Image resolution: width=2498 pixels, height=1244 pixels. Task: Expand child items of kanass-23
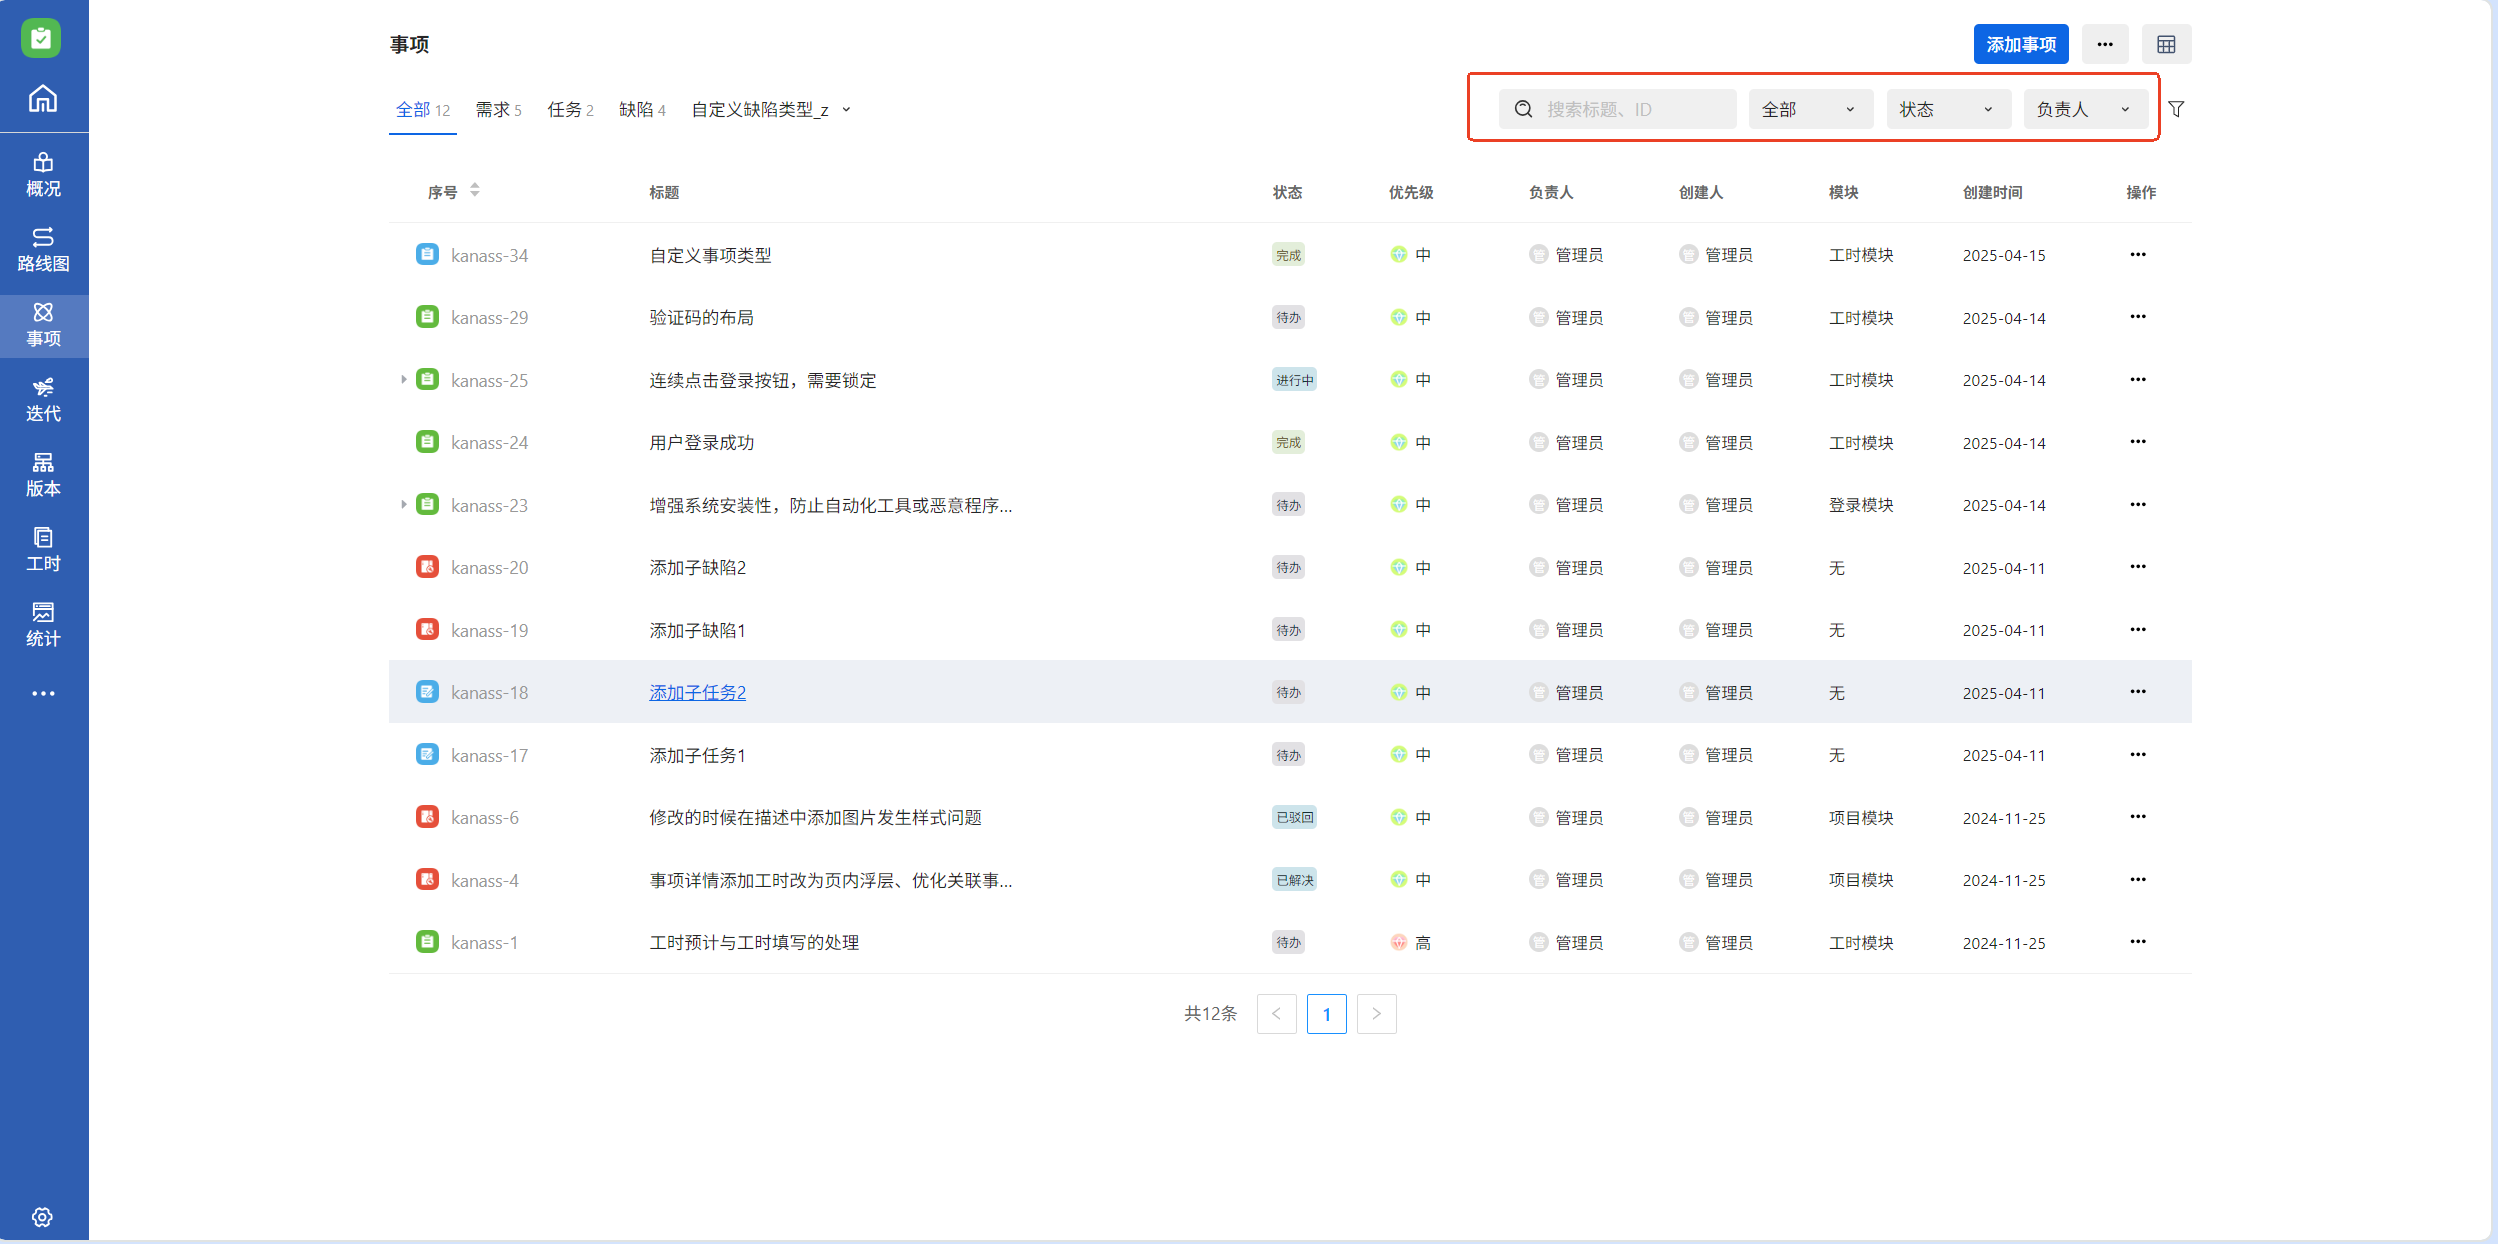[x=403, y=505]
